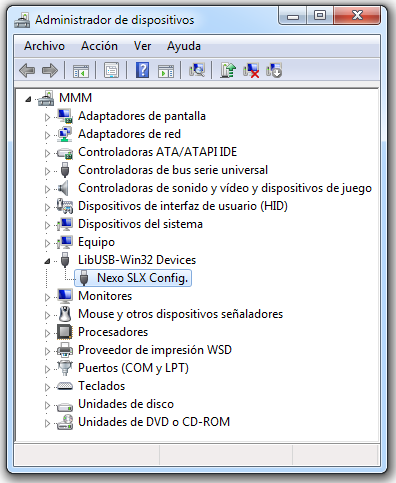Image resolution: width=396 pixels, height=483 pixels.
Task: Select LibUSB-Win32 Devices label
Action: click(137, 260)
